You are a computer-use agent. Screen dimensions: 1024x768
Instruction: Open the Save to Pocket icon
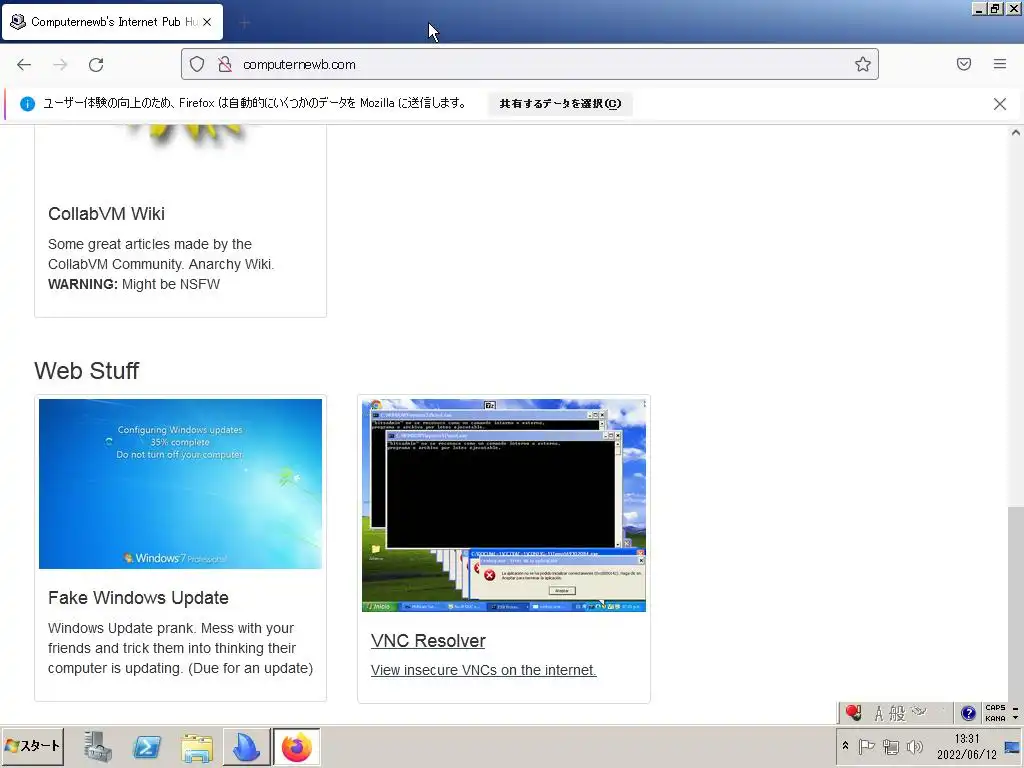(964, 64)
